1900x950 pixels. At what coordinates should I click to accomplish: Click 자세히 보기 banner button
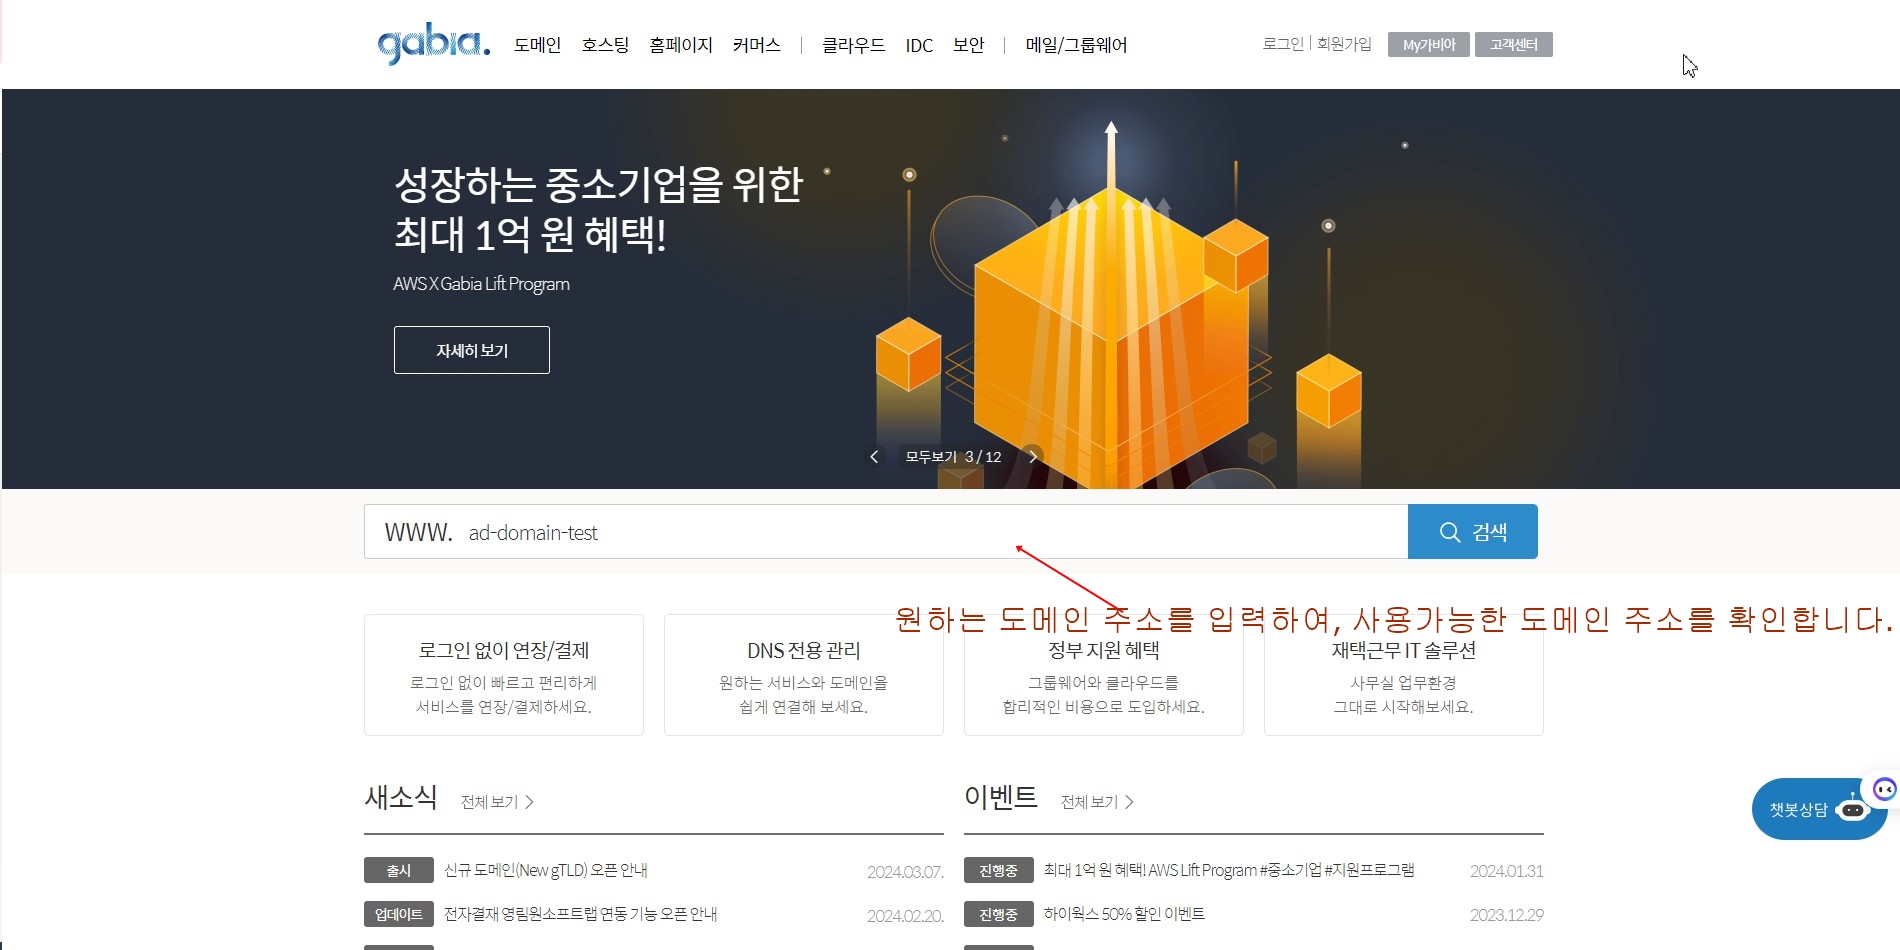tap(472, 350)
